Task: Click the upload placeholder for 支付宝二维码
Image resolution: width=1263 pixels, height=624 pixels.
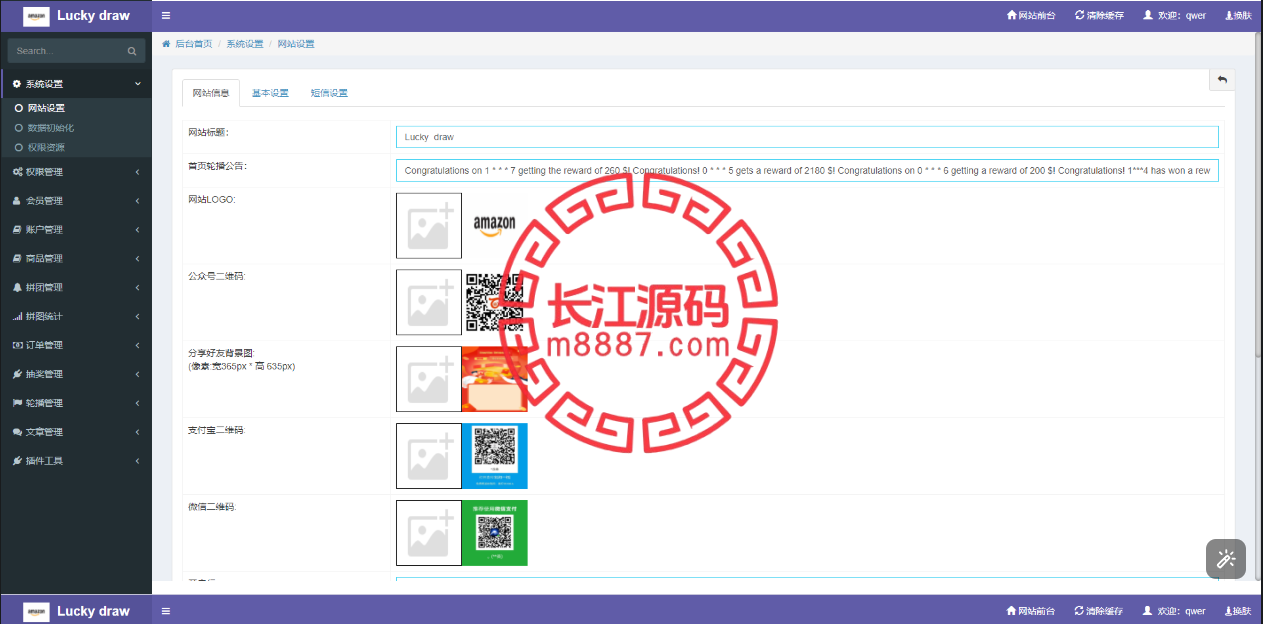Action: click(429, 456)
